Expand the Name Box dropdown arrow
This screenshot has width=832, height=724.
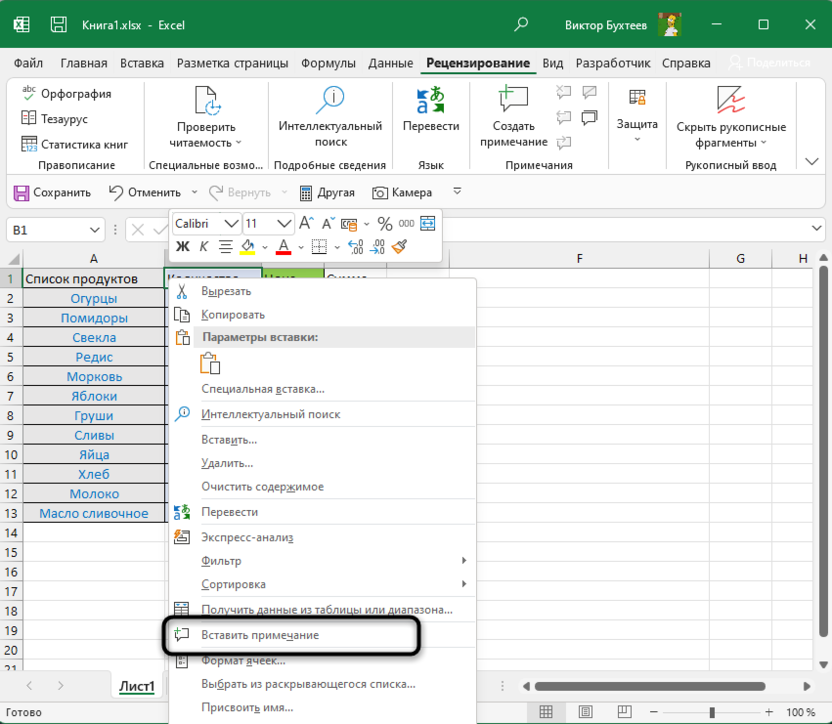click(x=93, y=230)
